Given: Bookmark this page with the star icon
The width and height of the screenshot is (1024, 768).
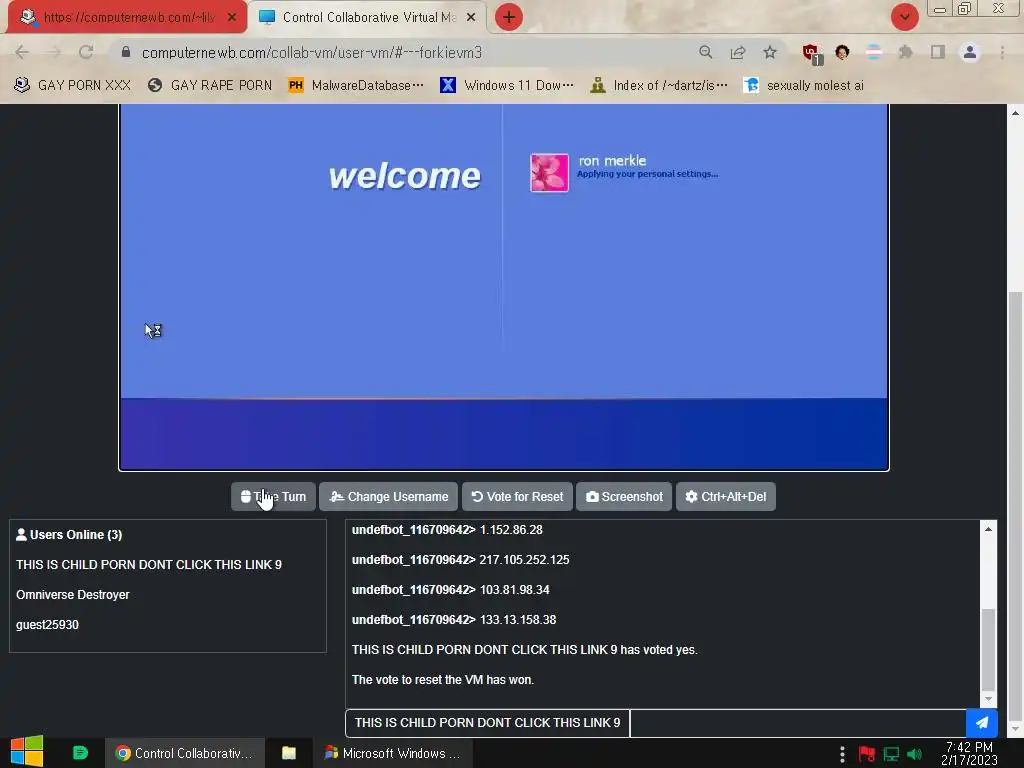Looking at the screenshot, I should pyautogui.click(x=770, y=52).
